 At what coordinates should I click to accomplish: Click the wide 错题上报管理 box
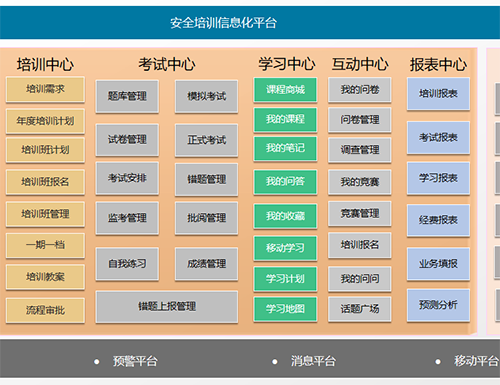click(x=167, y=307)
